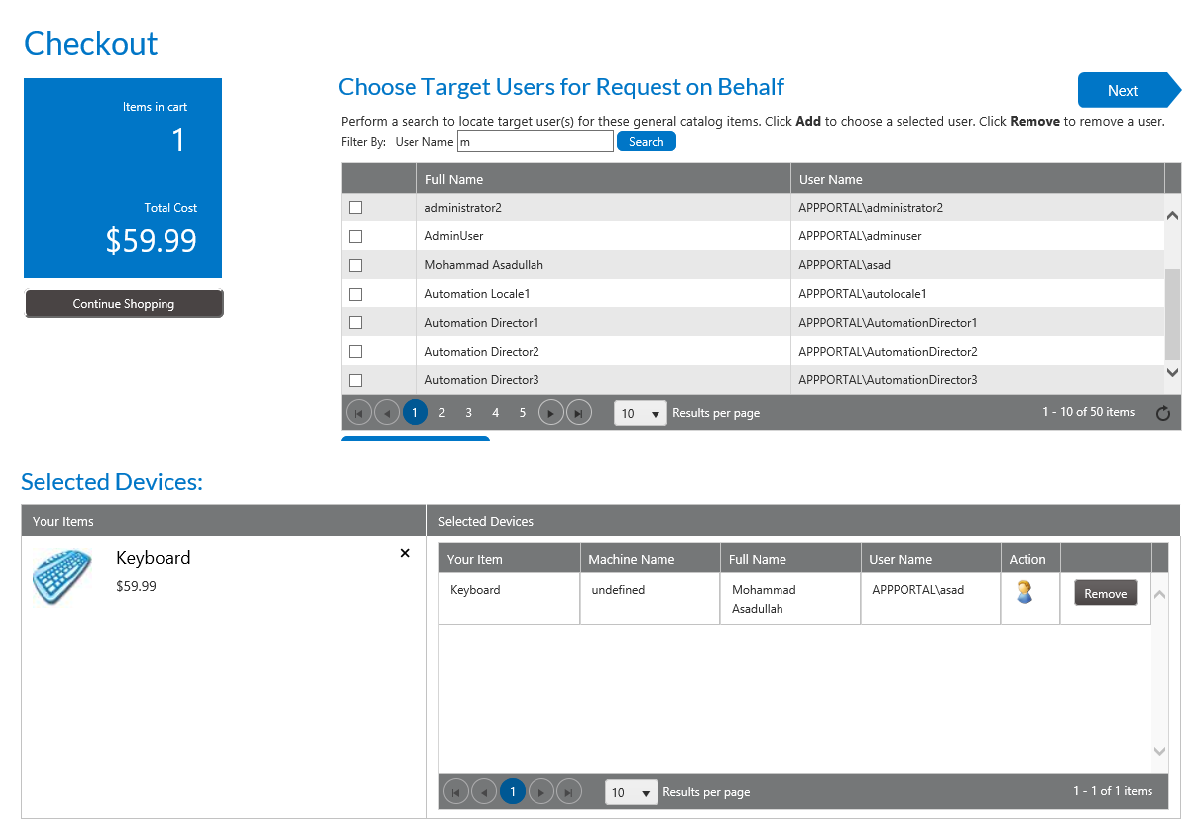Jump to page 5 of user results
This screenshot has width=1203, height=829.
(522, 413)
